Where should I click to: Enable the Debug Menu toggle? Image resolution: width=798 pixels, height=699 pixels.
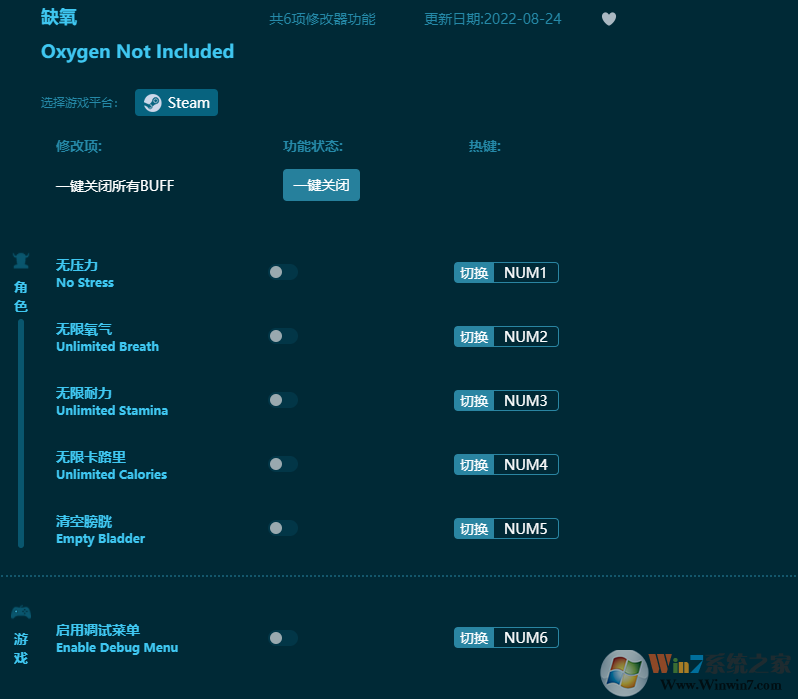point(282,638)
